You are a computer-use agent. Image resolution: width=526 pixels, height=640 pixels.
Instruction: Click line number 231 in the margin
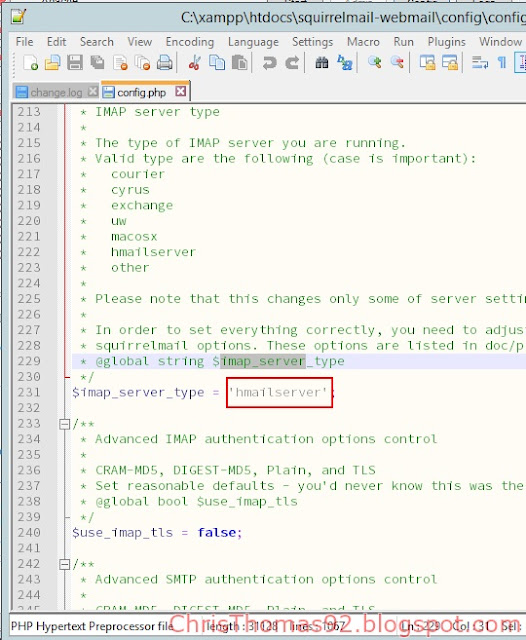[x=29, y=392]
